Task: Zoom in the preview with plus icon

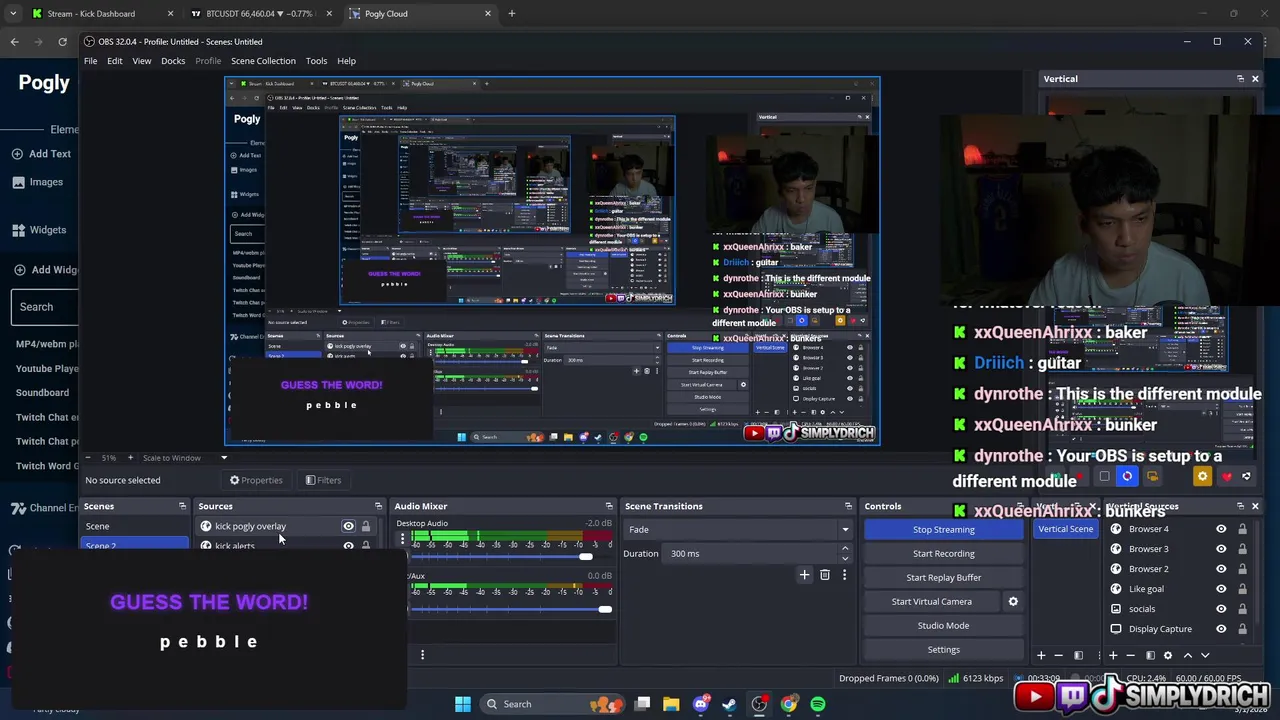Action: [130, 458]
